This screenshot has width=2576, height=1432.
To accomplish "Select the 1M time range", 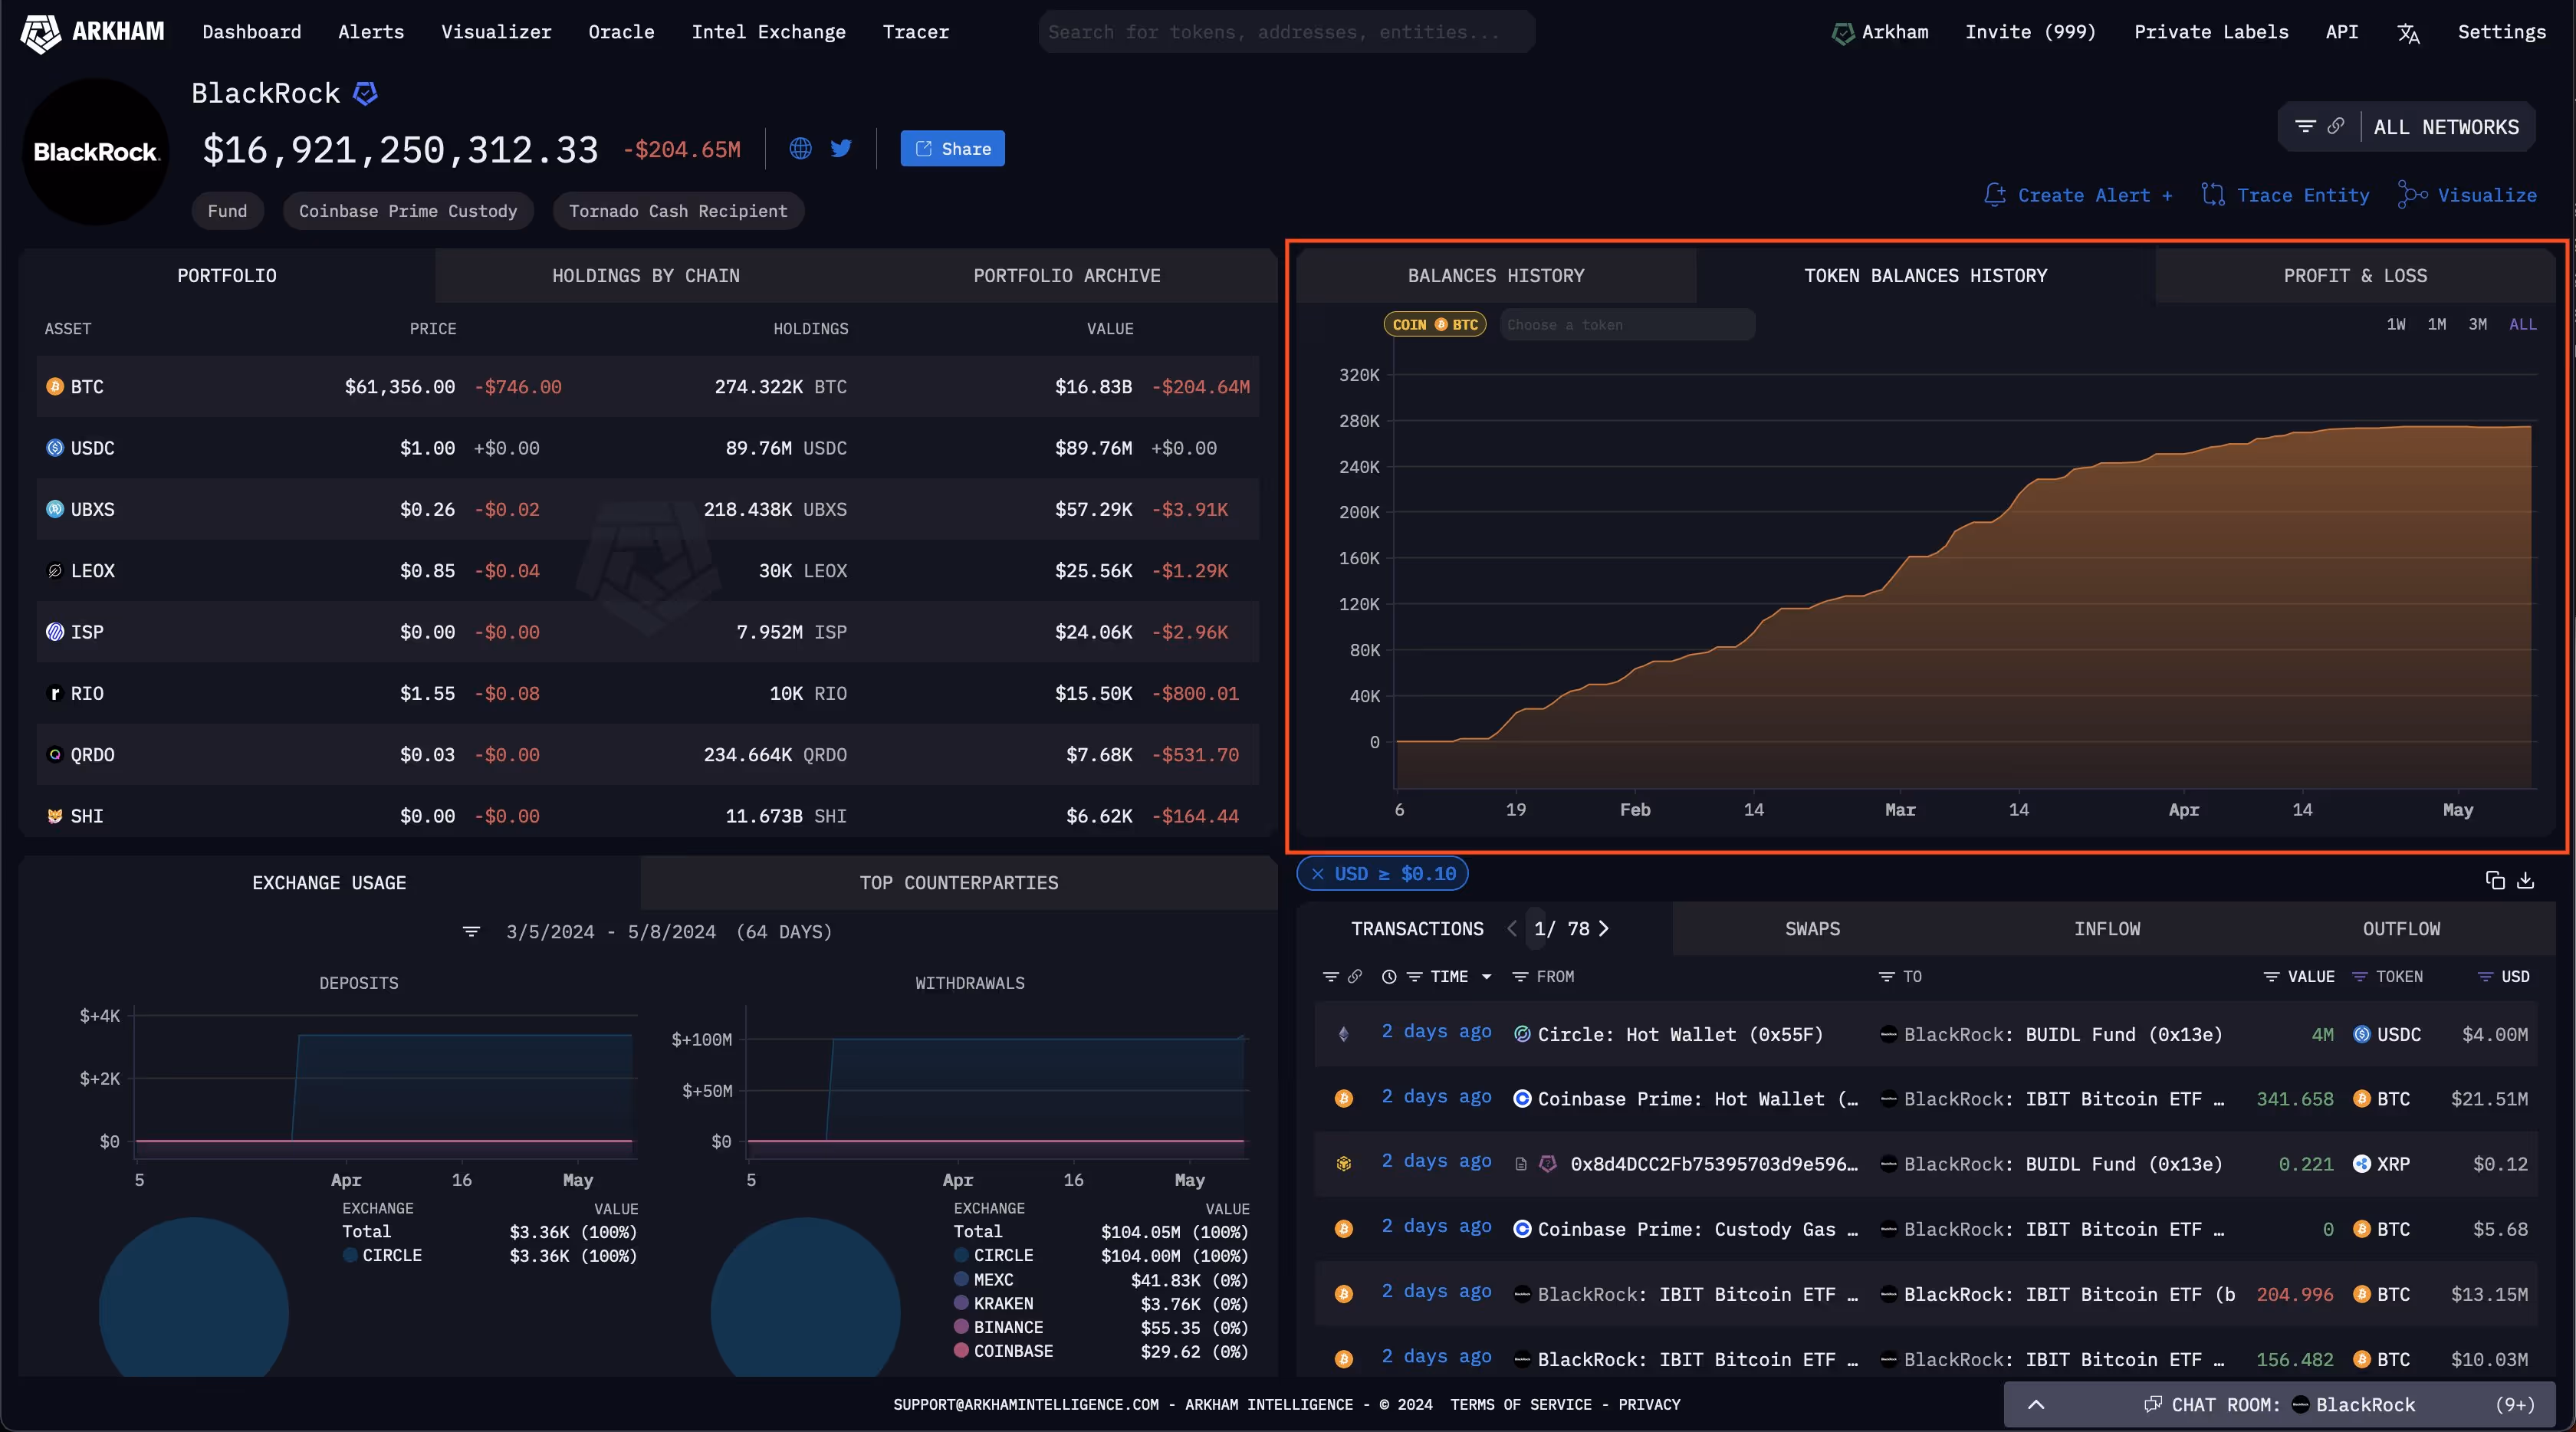I will (x=2436, y=324).
